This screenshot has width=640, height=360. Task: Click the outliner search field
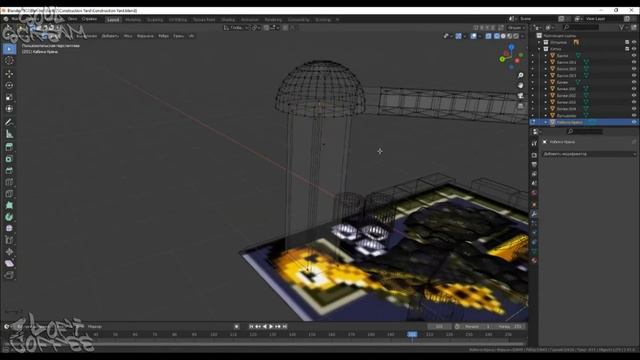[x=581, y=27]
